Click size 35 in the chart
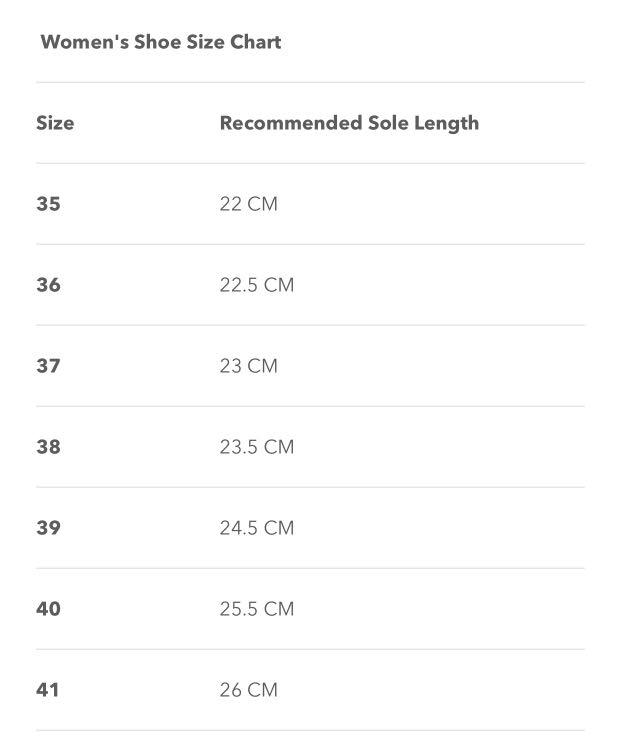621x752 pixels. pyautogui.click(x=48, y=204)
